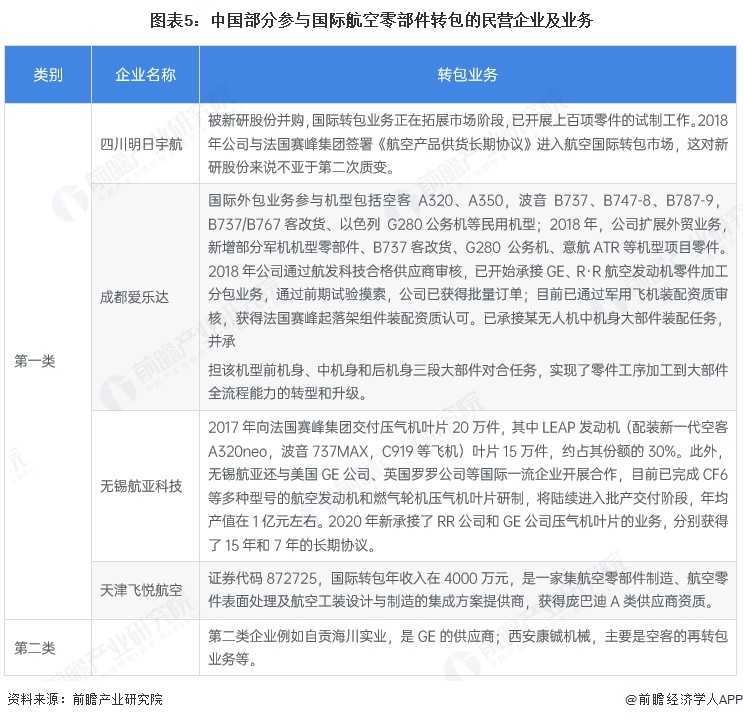Click the 第二类企业例如自贡海川实业 description
This screenshot has width=743, height=720.
click(468, 647)
